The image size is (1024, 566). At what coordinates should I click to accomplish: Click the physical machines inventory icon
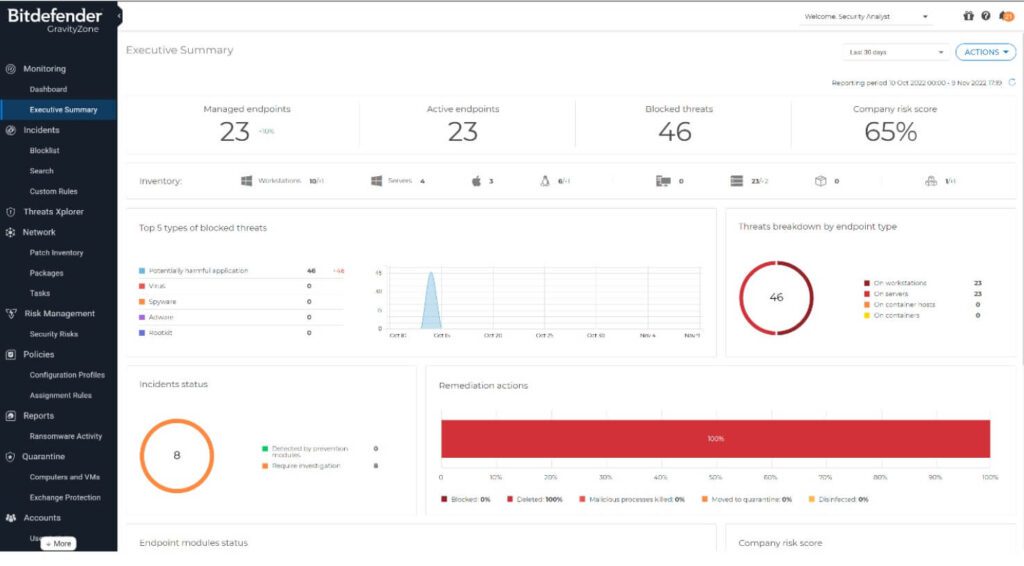pyautogui.click(x=663, y=181)
